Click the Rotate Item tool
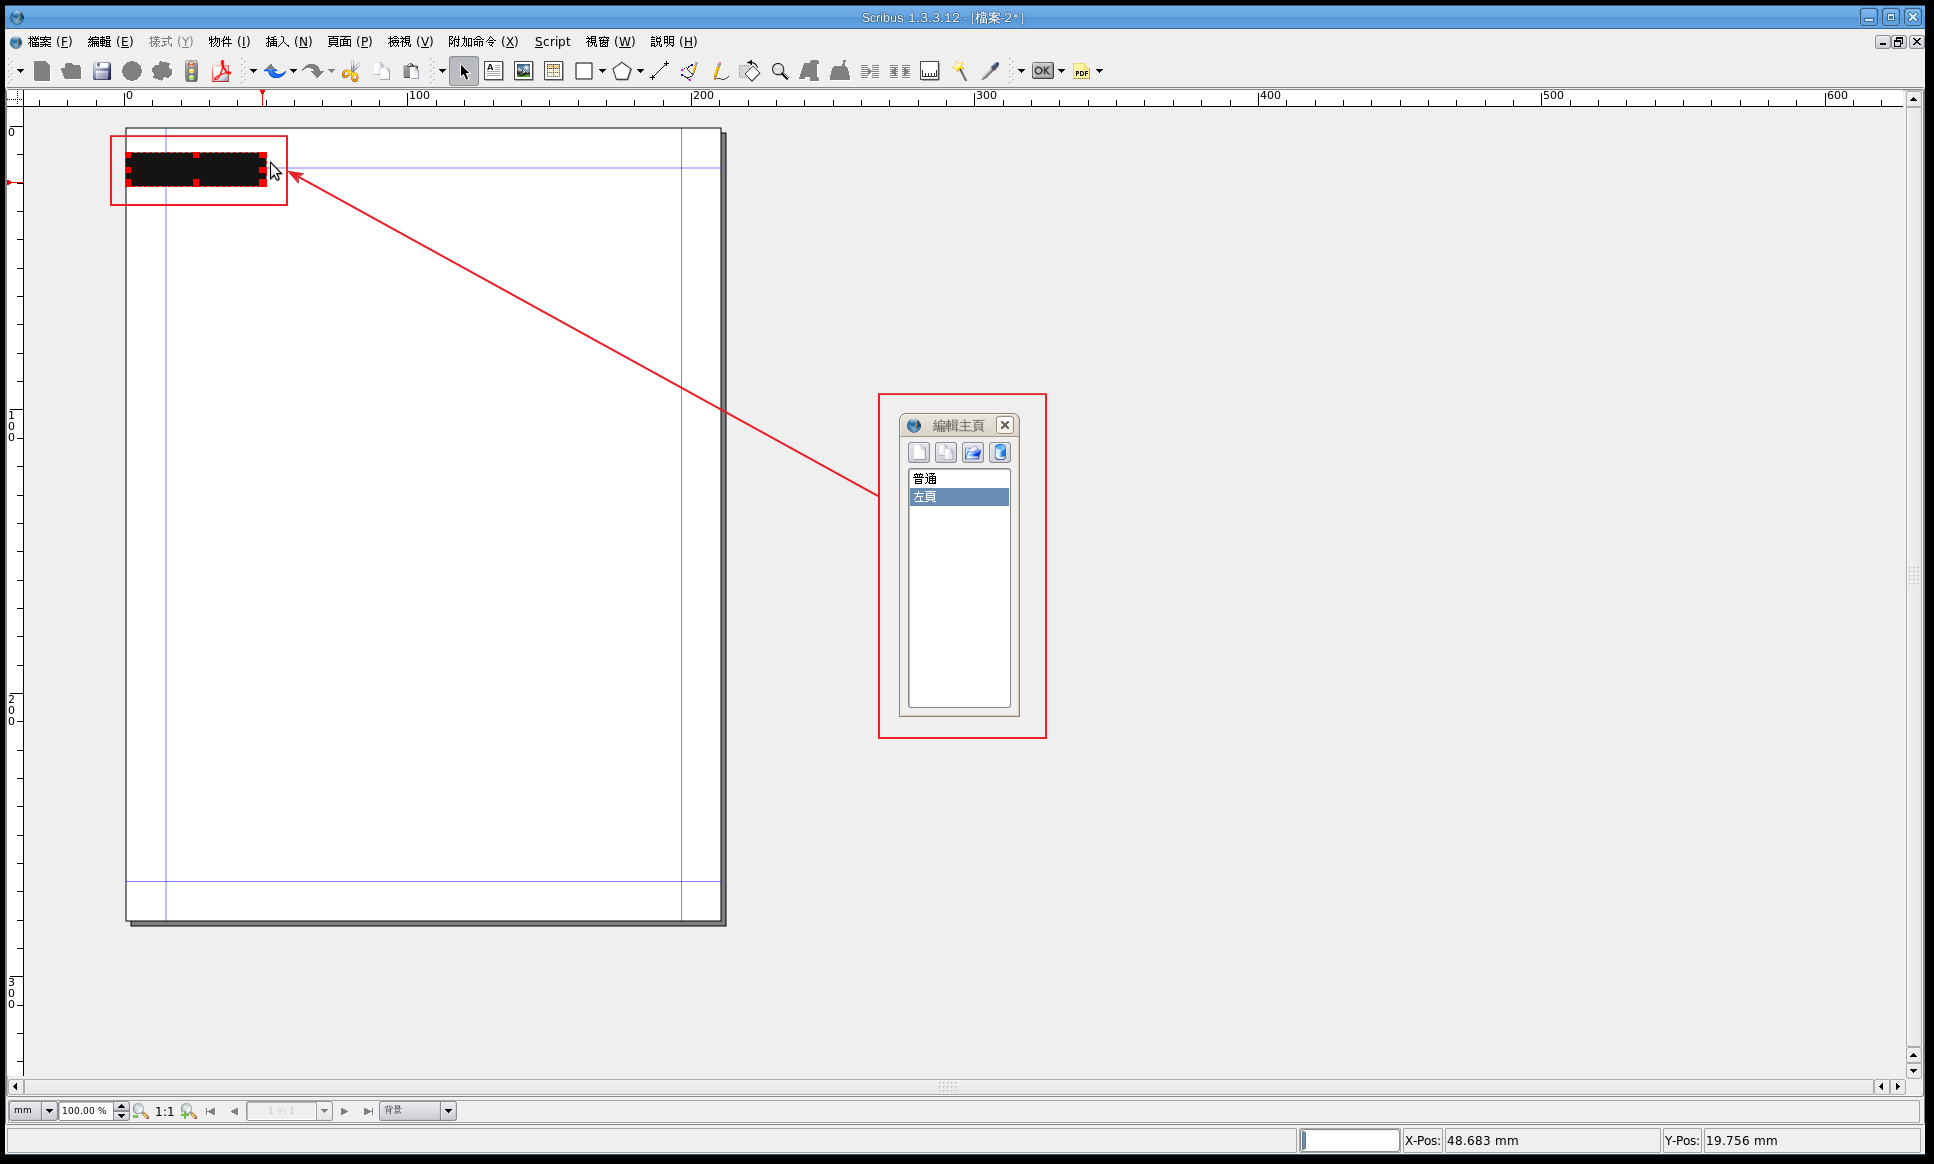Viewport: 1934px width, 1164px height. coord(750,71)
